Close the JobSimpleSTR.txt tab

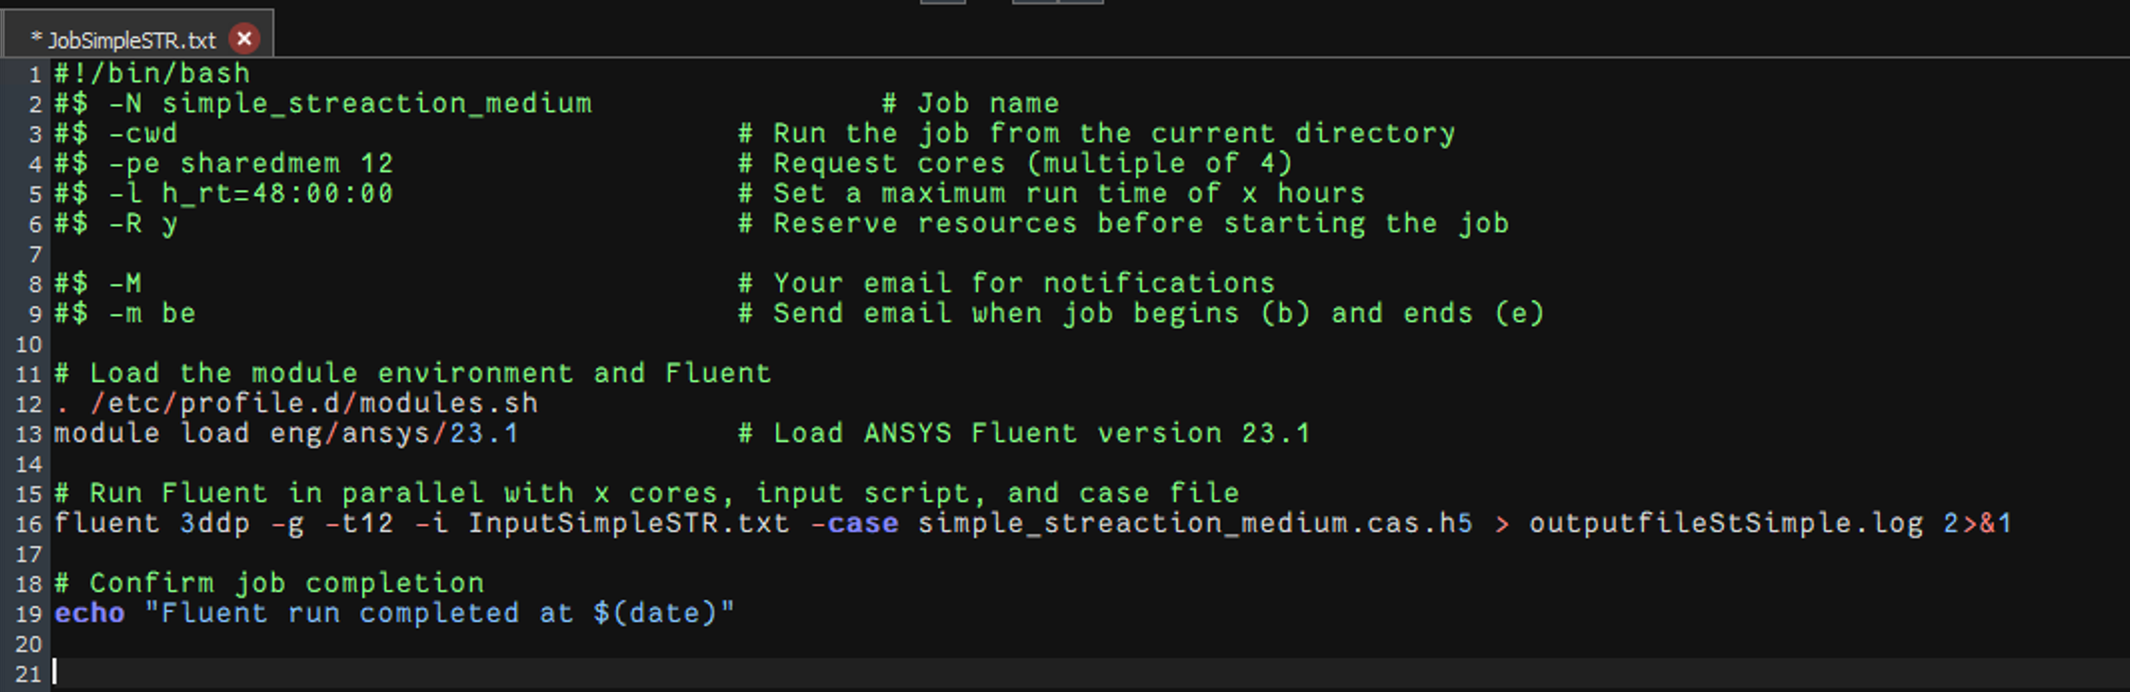point(244,39)
